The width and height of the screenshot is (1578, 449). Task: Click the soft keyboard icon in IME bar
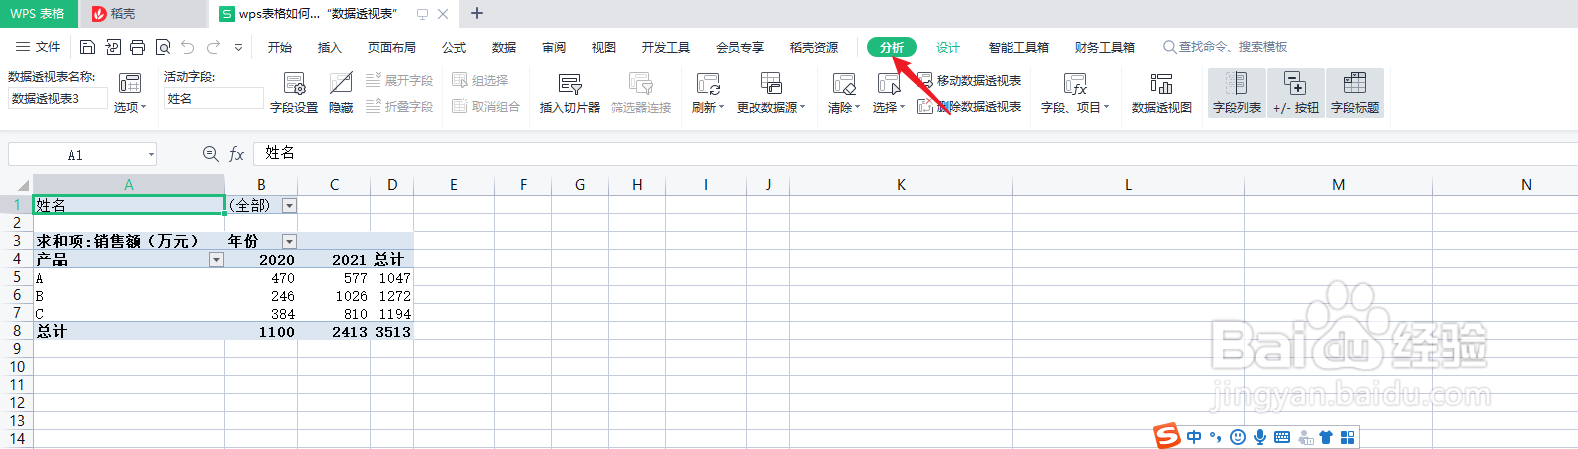click(1282, 437)
